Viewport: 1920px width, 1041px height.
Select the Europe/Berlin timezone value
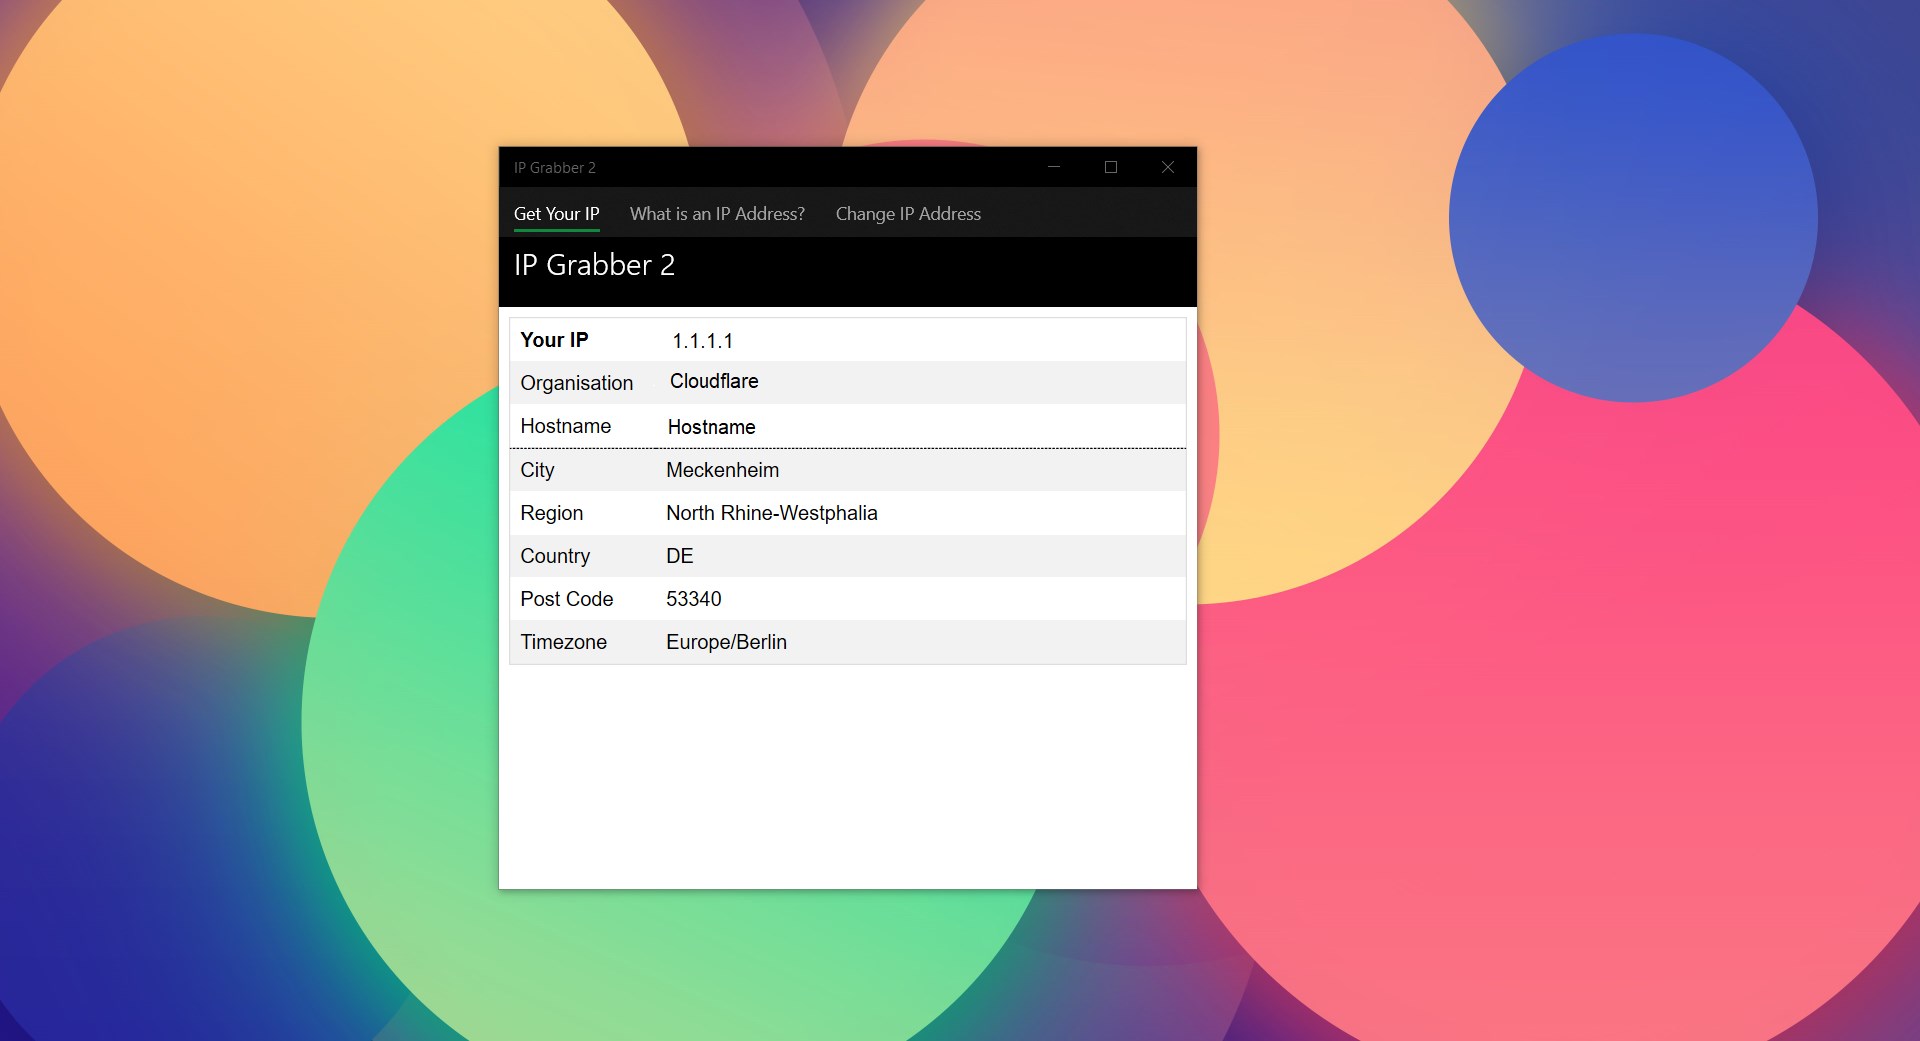pyautogui.click(x=726, y=642)
